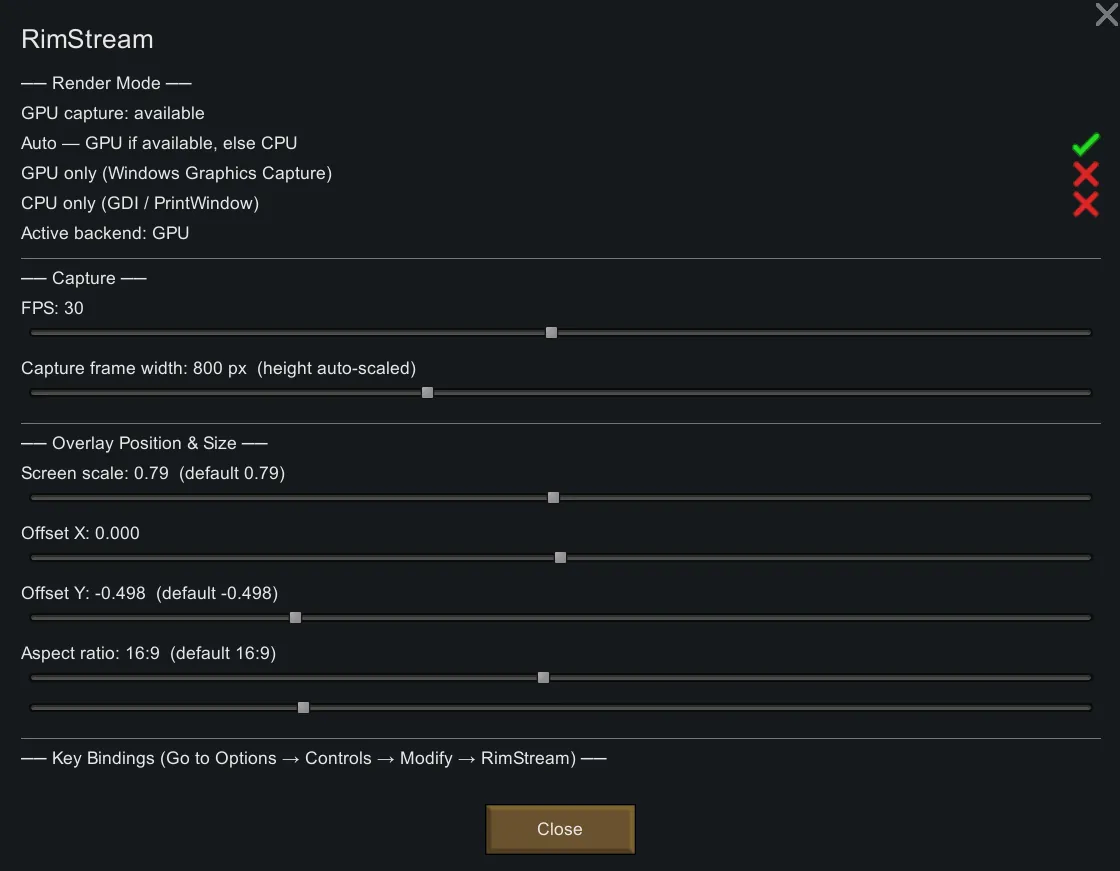Click the Capture frame width slider handle
The height and width of the screenshot is (871, 1120).
[427, 393]
